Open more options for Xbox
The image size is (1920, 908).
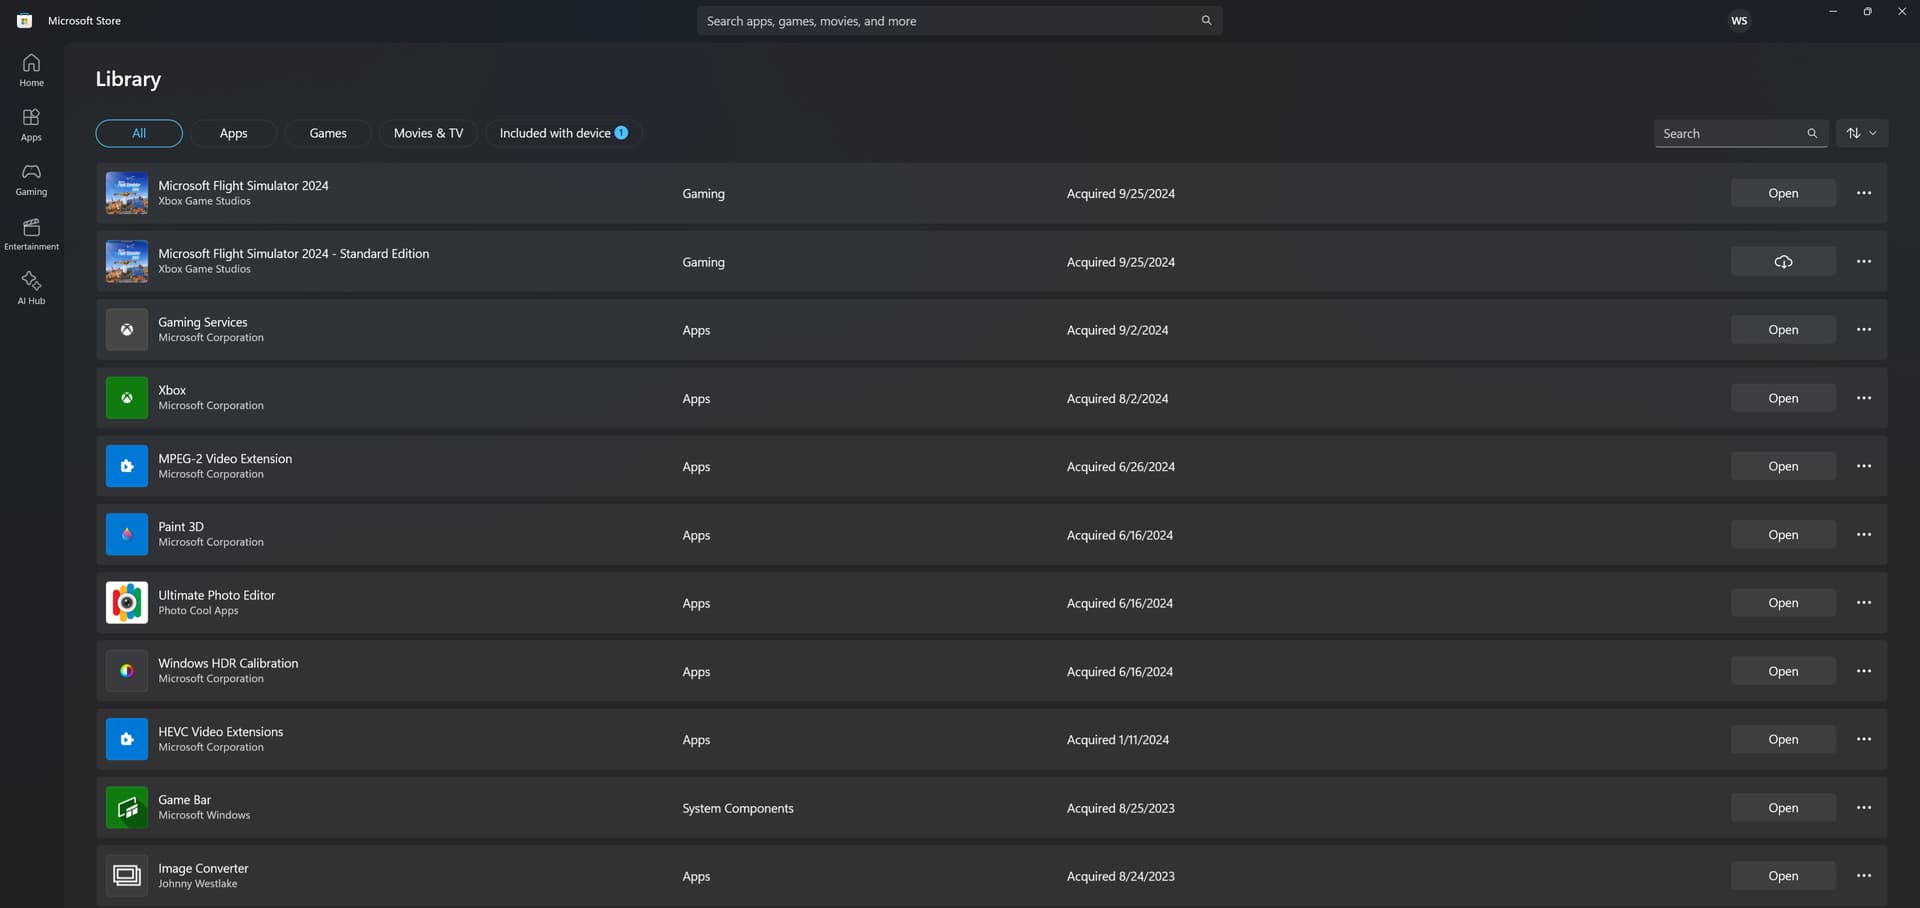pos(1864,398)
